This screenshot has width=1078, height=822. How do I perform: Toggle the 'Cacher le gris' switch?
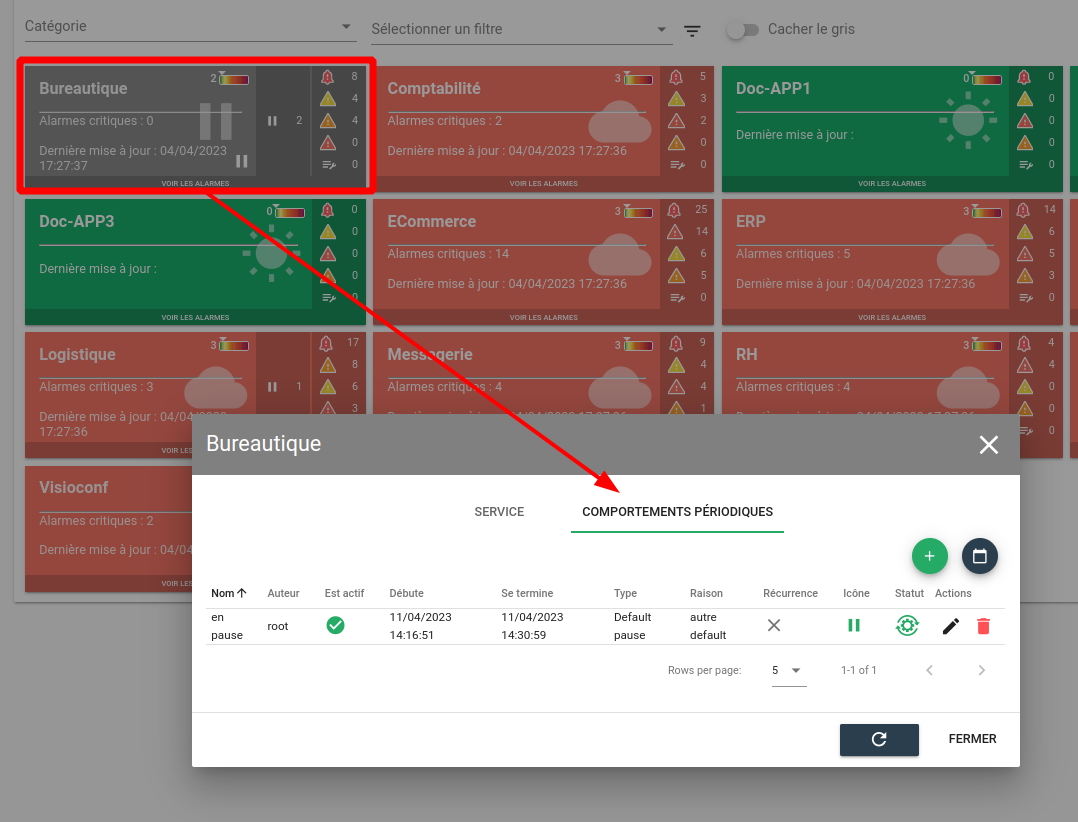coord(742,30)
